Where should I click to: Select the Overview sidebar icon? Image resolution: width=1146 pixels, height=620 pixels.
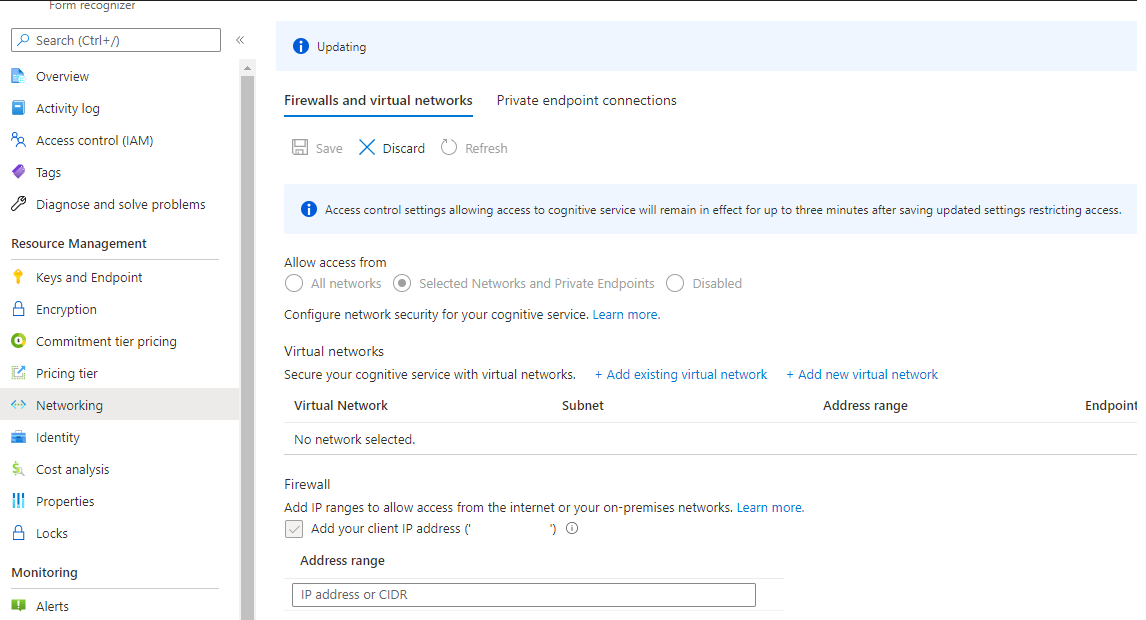(x=18, y=75)
